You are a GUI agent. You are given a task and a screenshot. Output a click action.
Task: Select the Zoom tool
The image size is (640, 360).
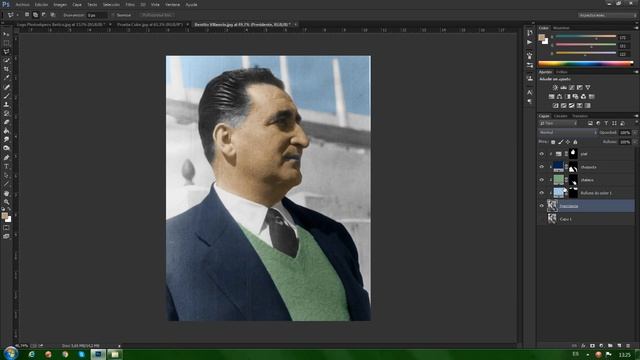tap(6, 202)
